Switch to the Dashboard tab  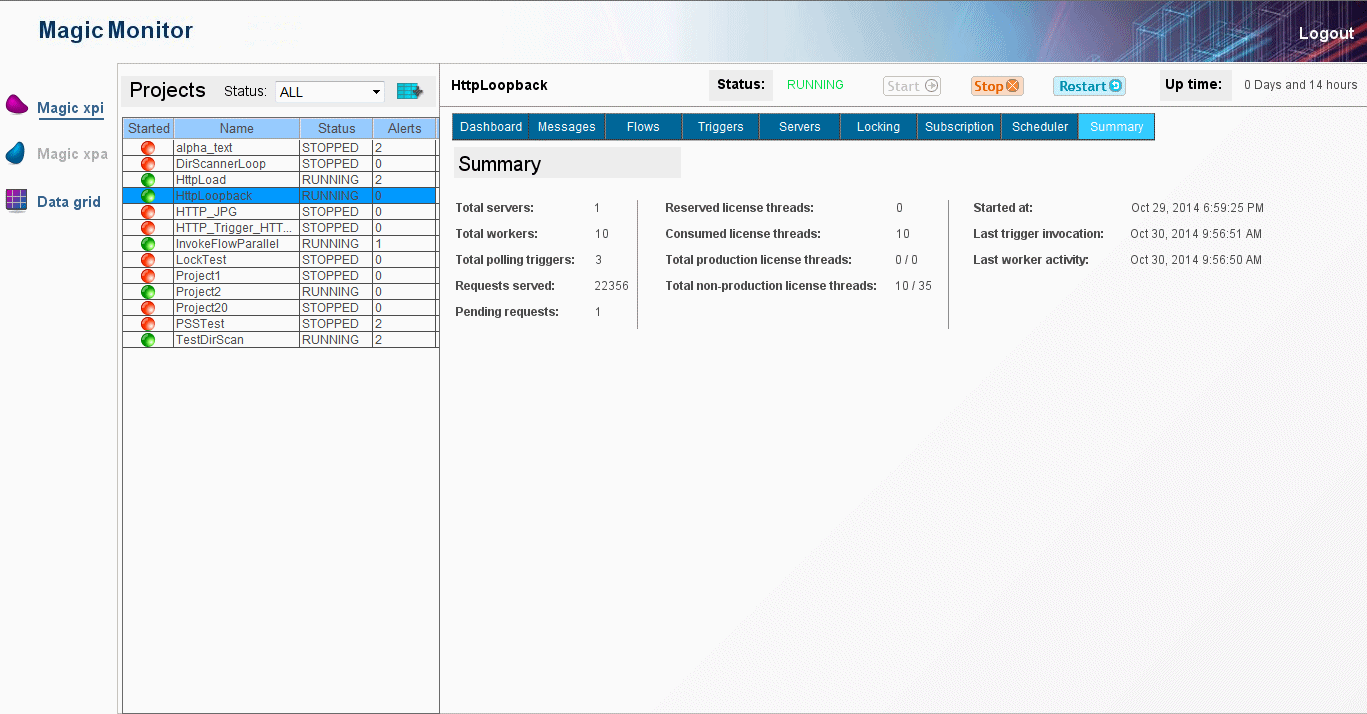491,127
